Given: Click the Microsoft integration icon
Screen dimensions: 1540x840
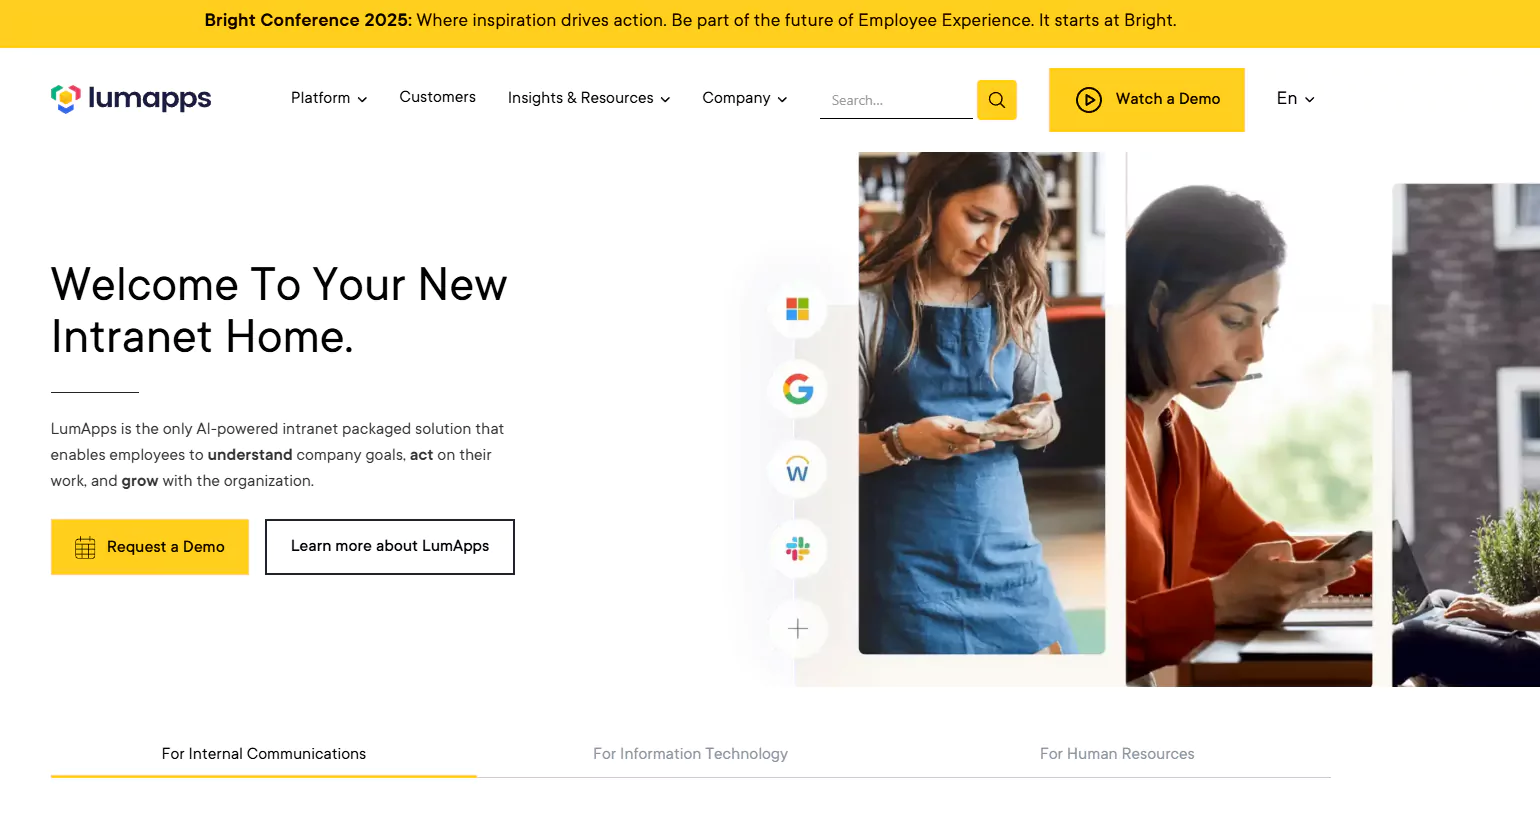Looking at the screenshot, I should (797, 309).
